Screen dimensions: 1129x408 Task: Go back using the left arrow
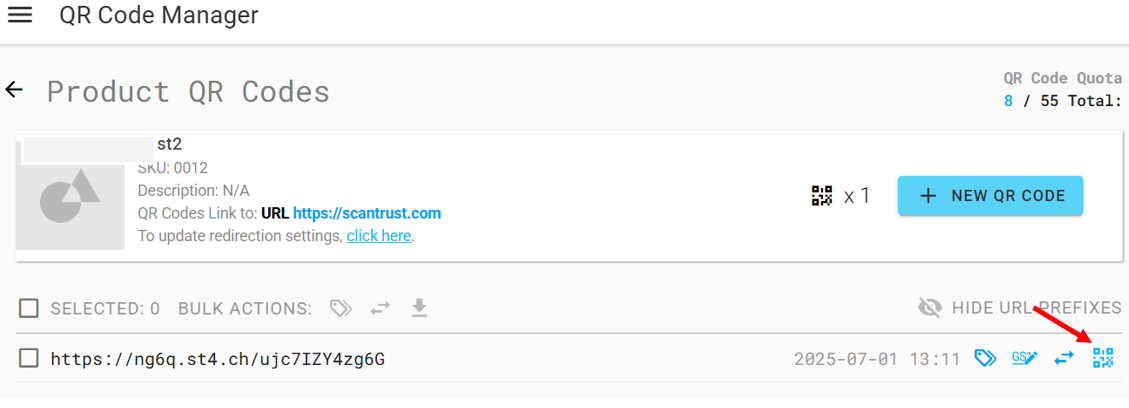pyautogui.click(x=14, y=90)
